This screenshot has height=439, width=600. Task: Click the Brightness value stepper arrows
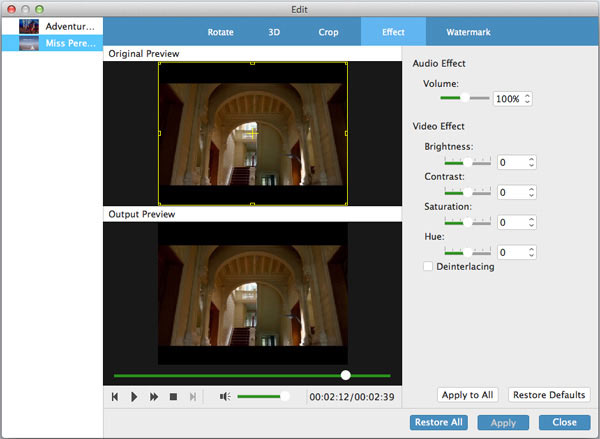click(x=531, y=162)
